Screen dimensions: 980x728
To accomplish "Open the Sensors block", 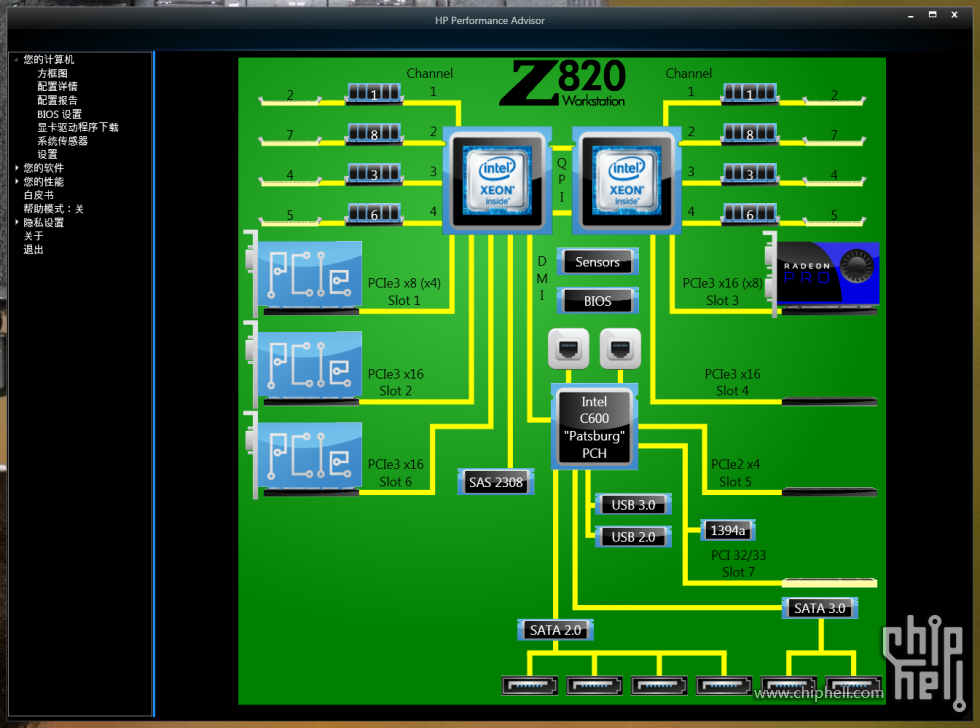I will coord(598,262).
